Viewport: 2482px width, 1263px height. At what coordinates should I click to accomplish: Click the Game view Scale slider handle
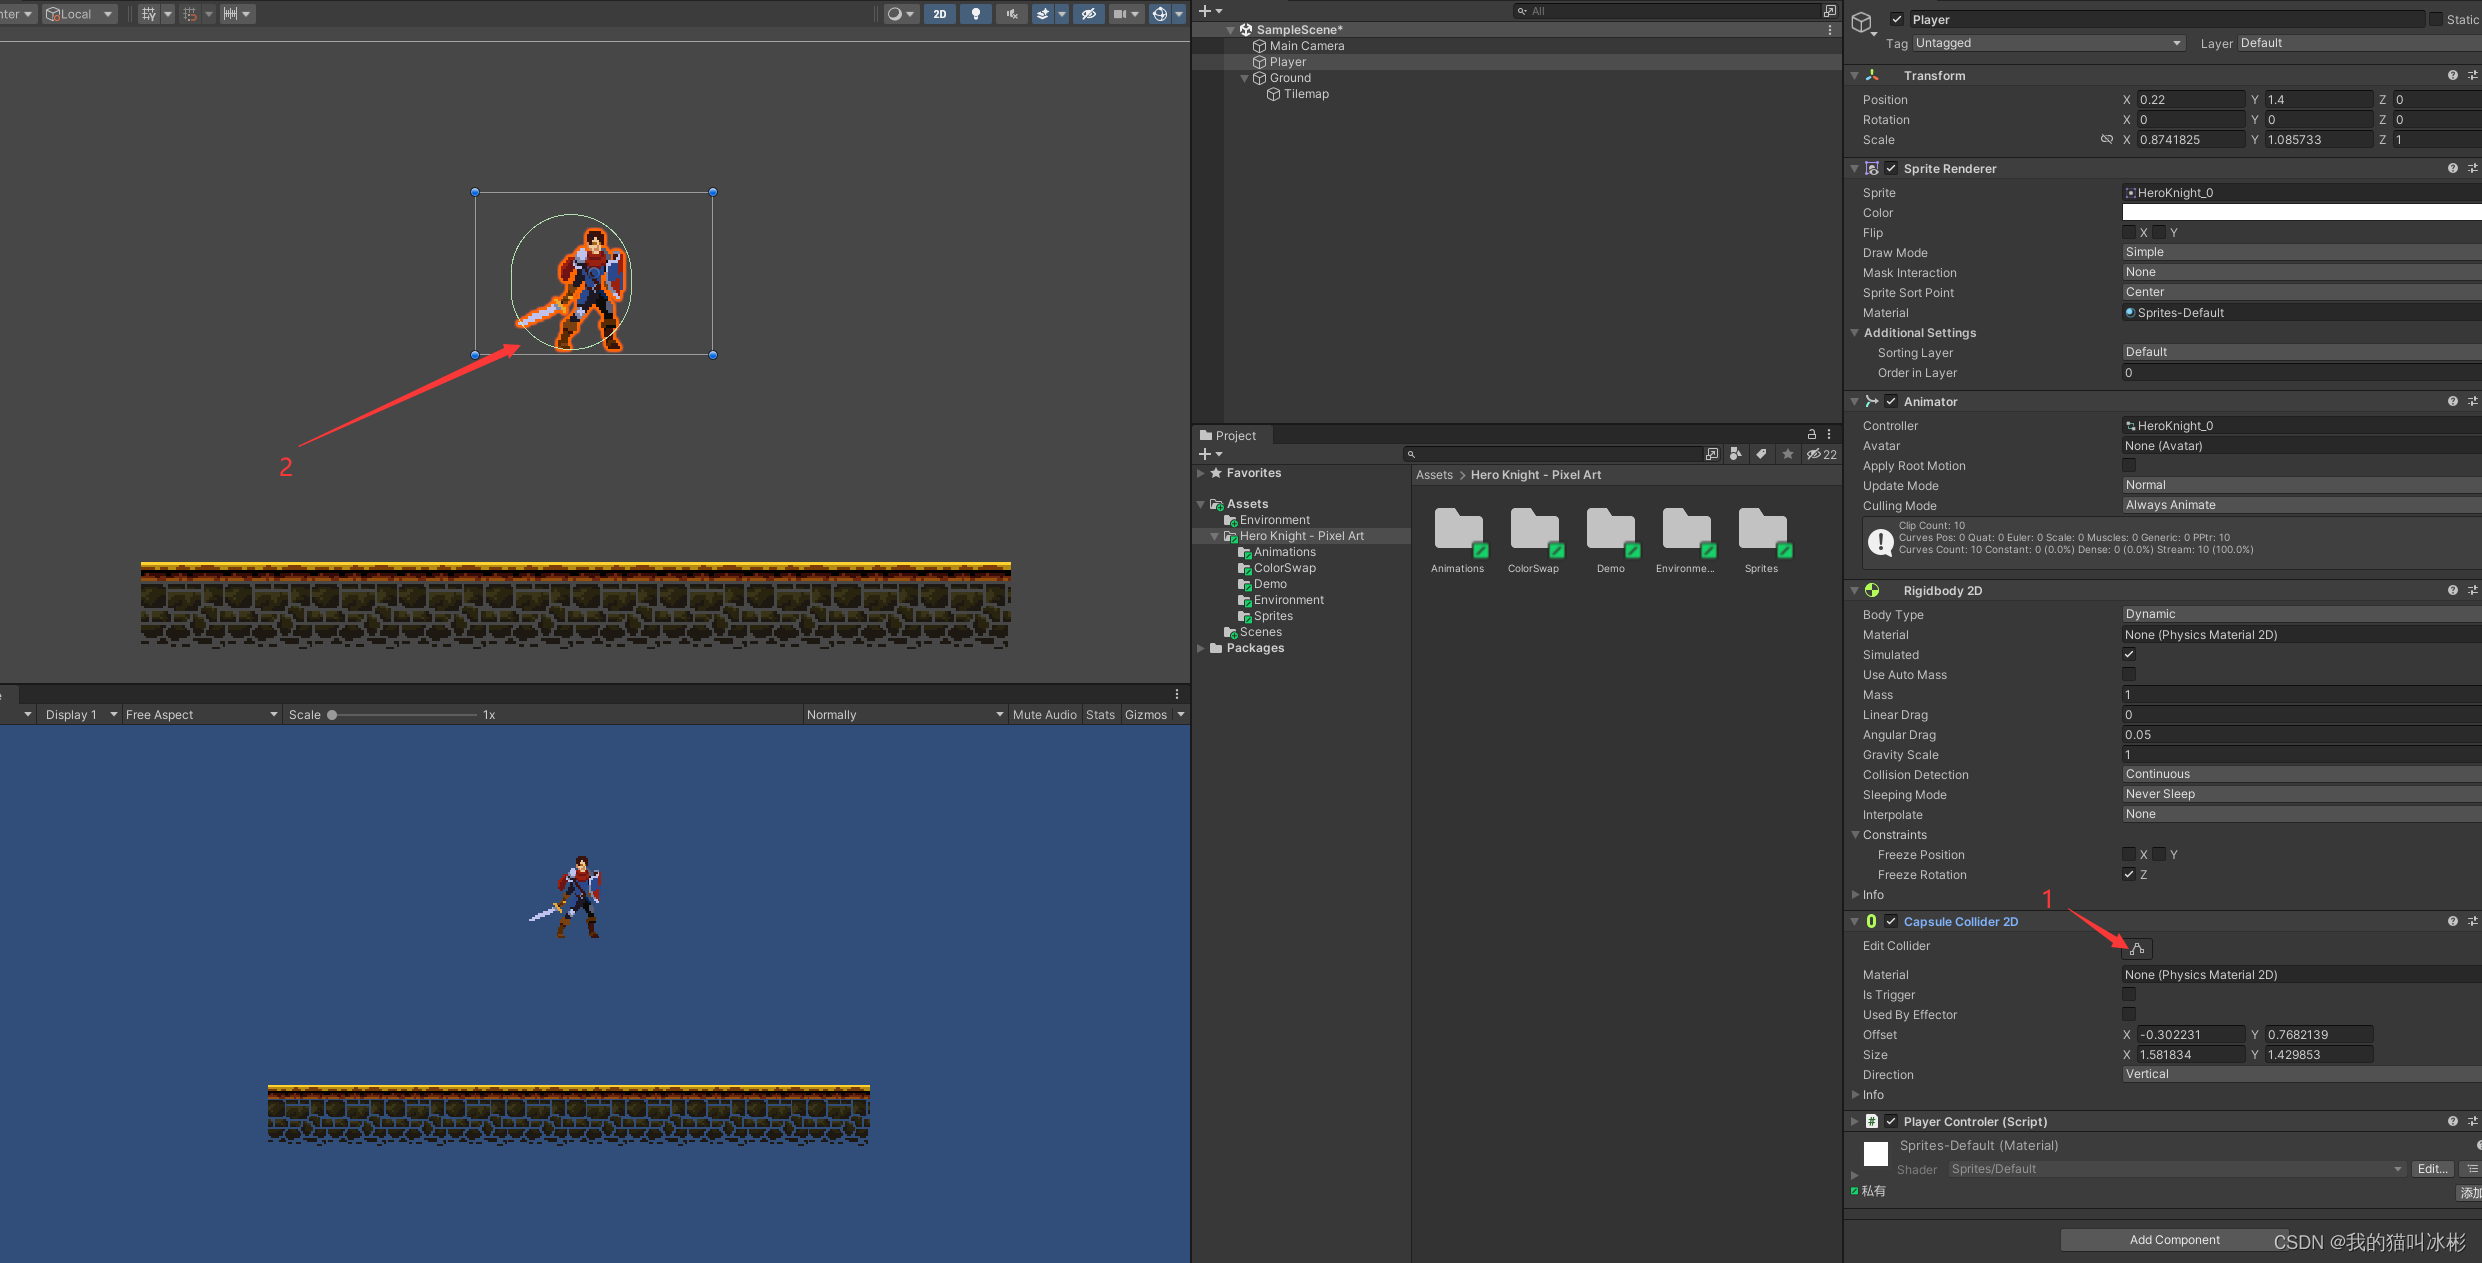[x=332, y=714]
